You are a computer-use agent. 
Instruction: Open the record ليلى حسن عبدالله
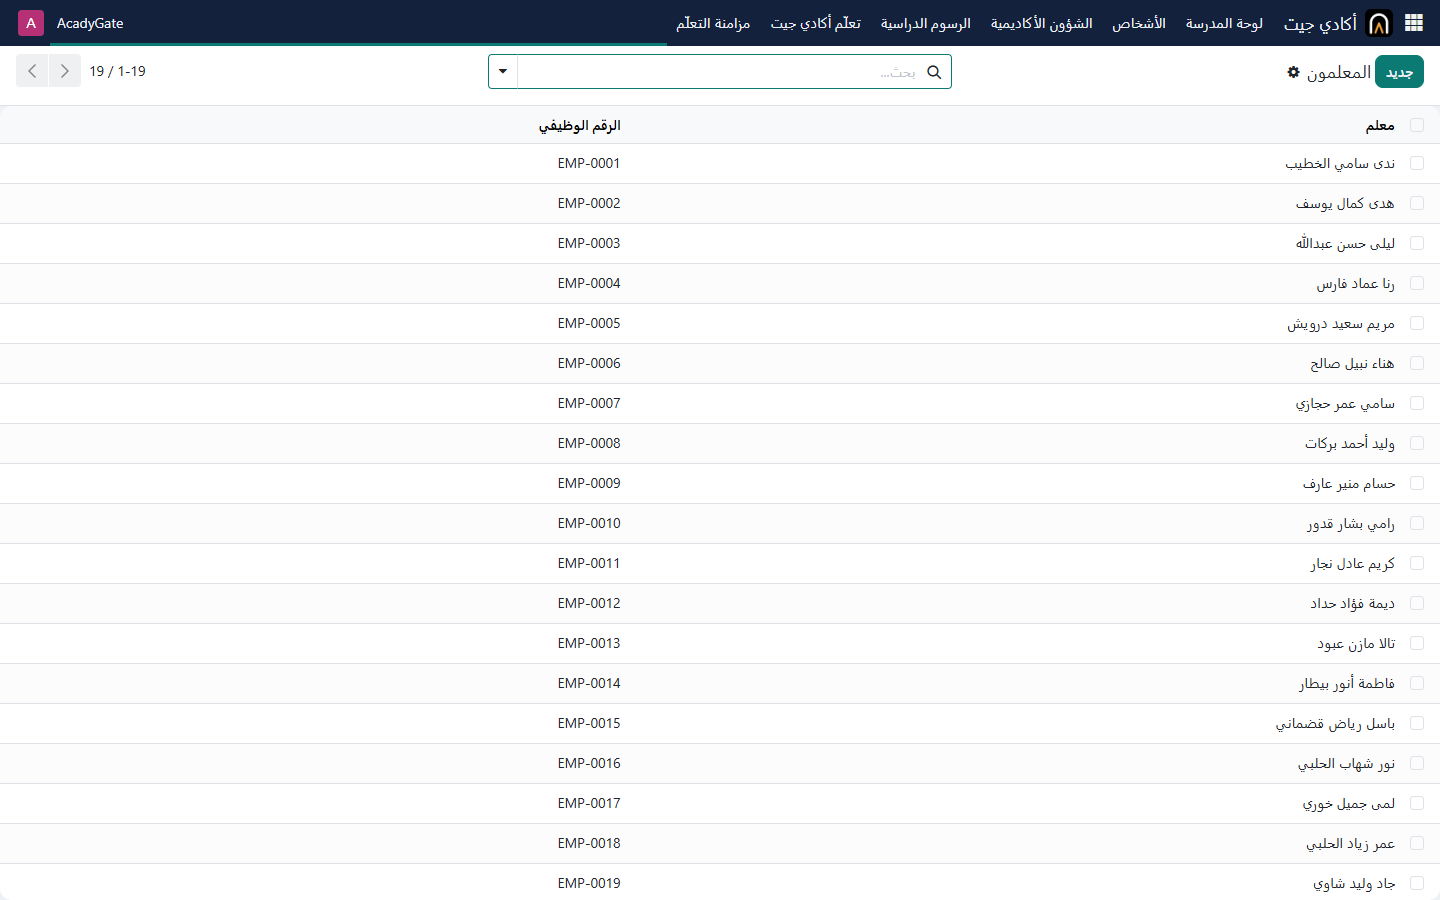(1345, 243)
